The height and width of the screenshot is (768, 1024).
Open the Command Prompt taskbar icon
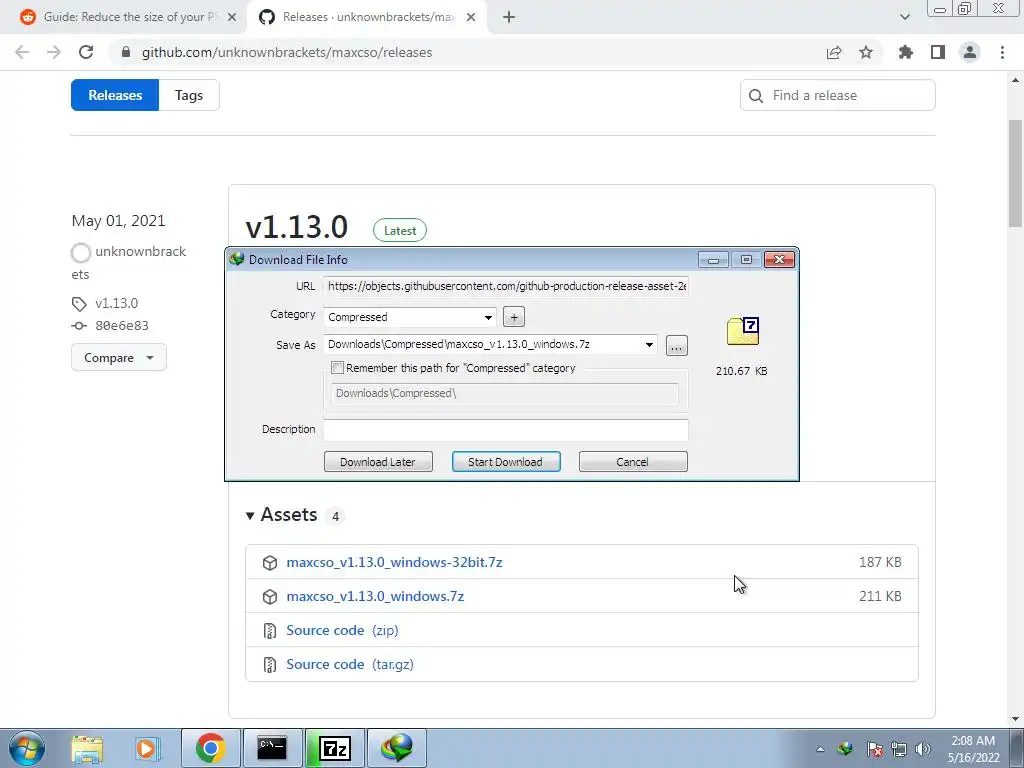[272, 748]
